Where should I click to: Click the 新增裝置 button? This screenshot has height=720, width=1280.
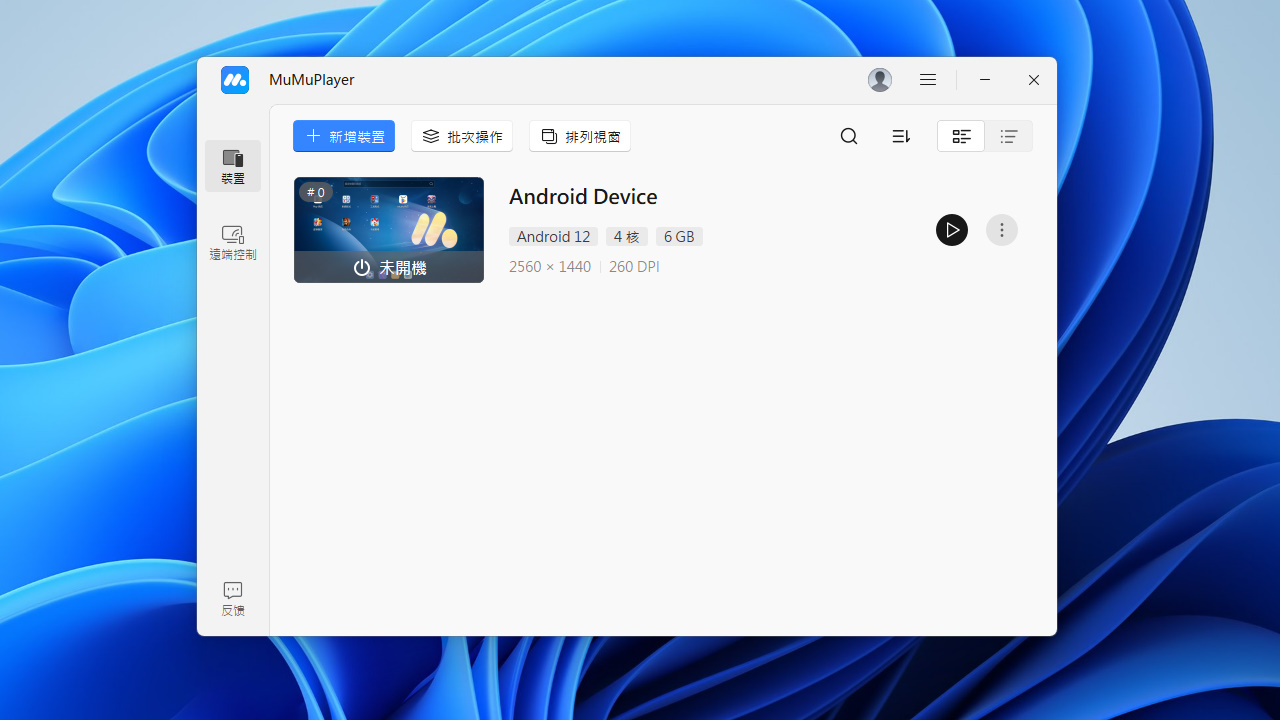pyautogui.click(x=344, y=136)
